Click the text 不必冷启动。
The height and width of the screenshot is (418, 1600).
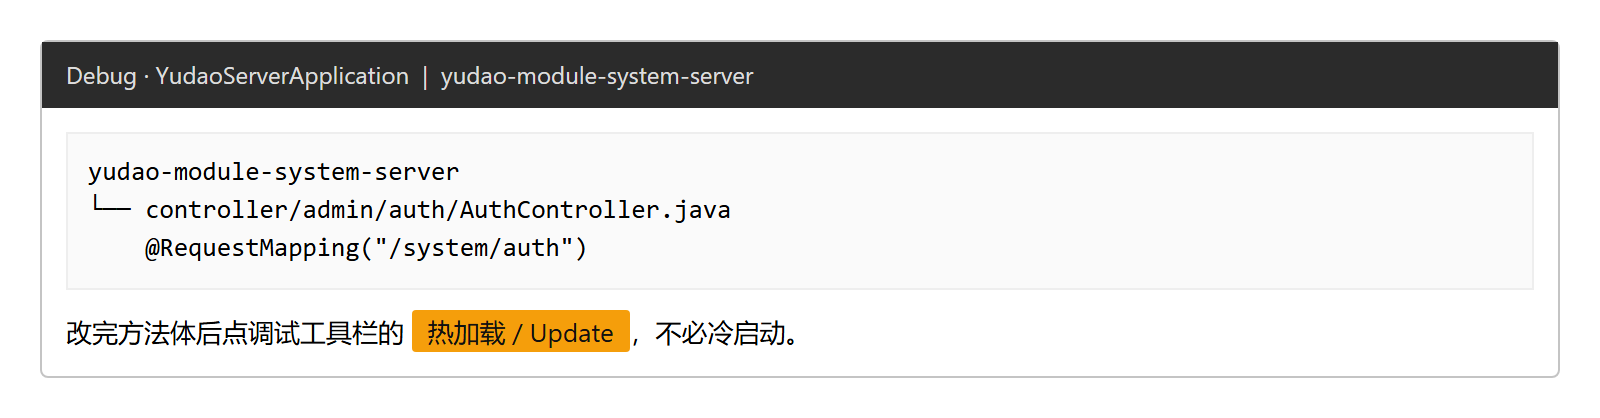tap(729, 333)
